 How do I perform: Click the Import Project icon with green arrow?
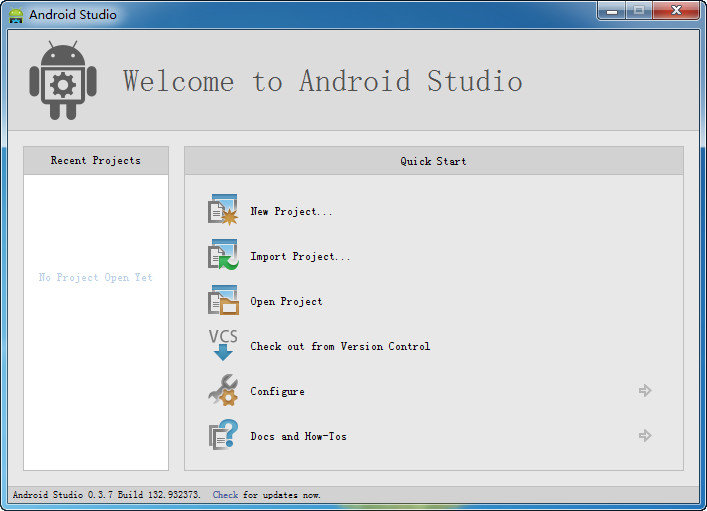222,256
